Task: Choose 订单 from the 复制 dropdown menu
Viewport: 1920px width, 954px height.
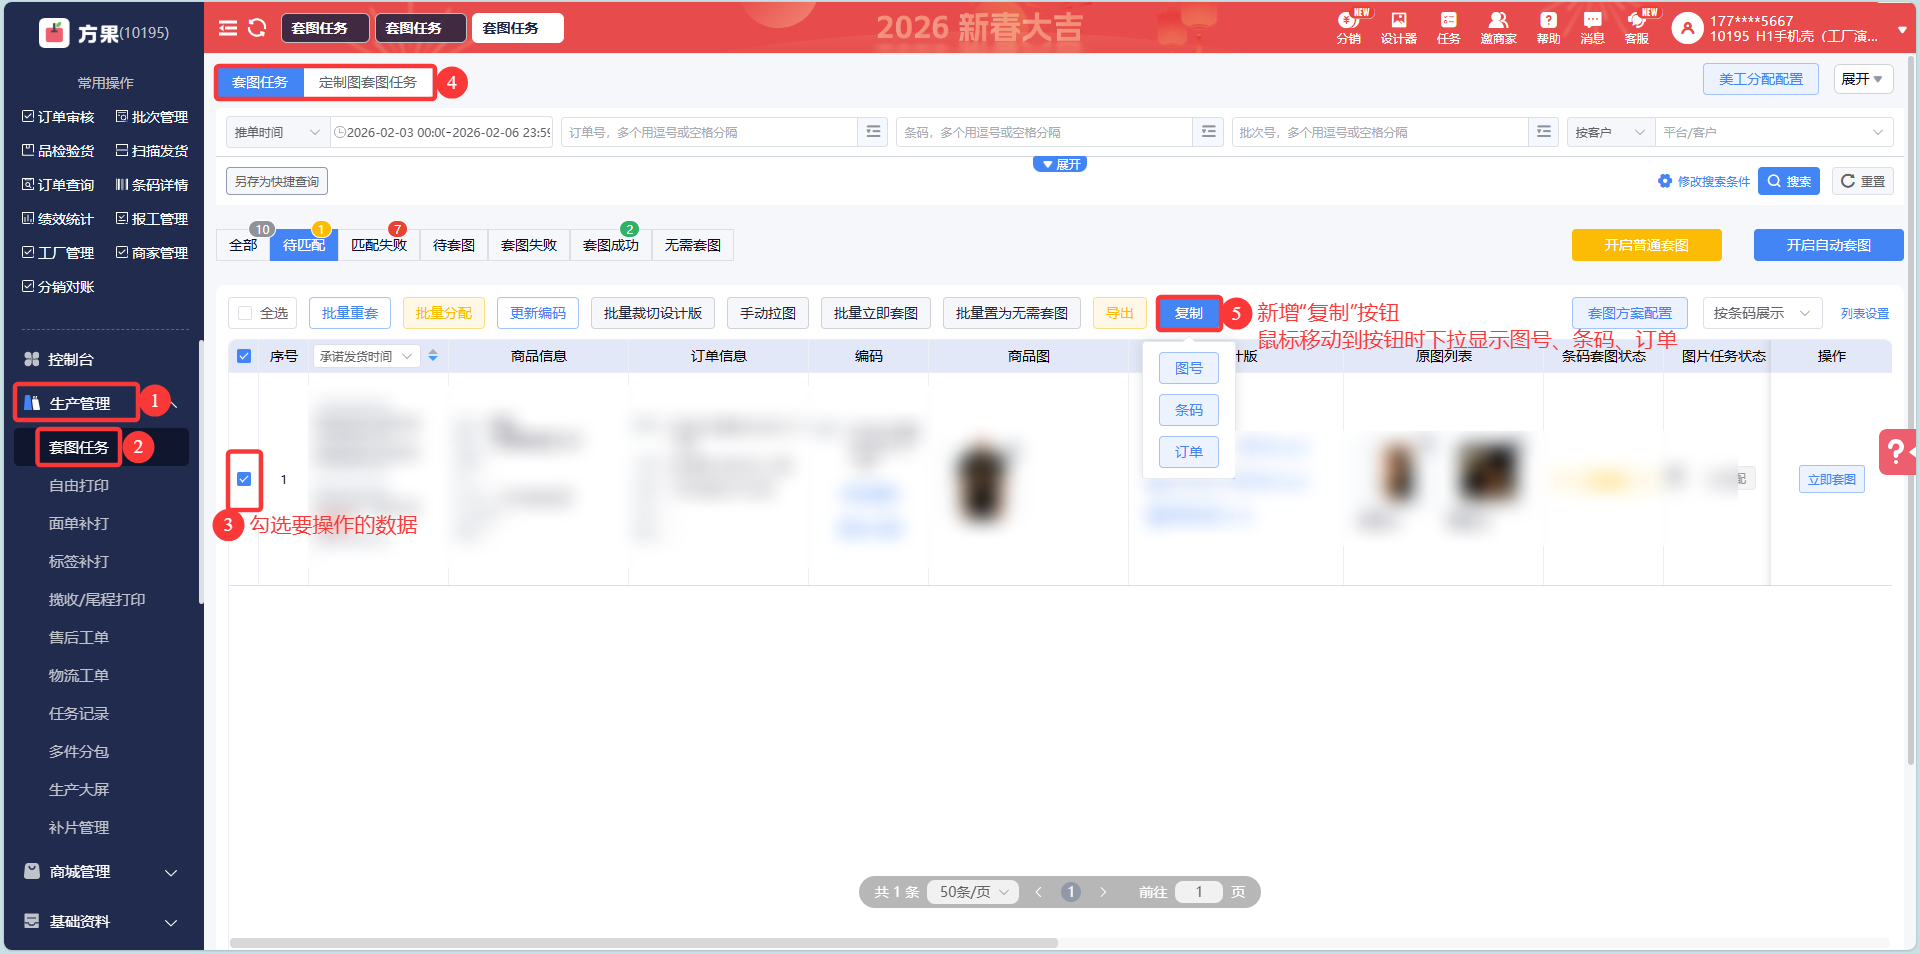Action: tap(1189, 452)
